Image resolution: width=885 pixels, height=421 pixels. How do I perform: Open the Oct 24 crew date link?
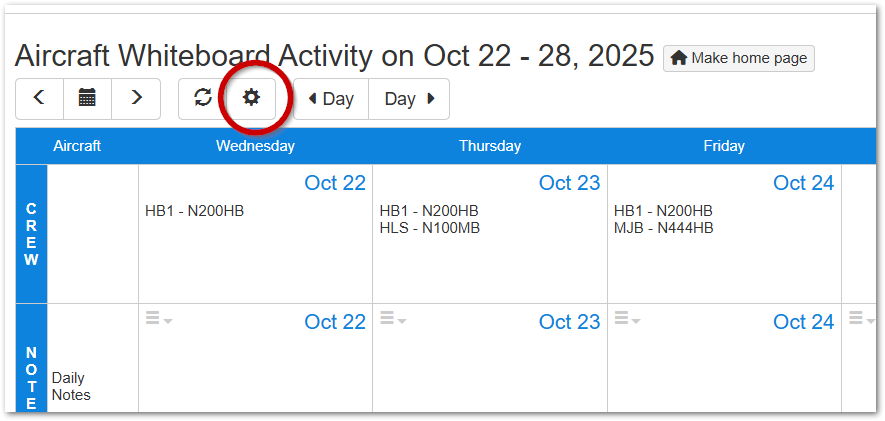pyautogui.click(x=803, y=183)
